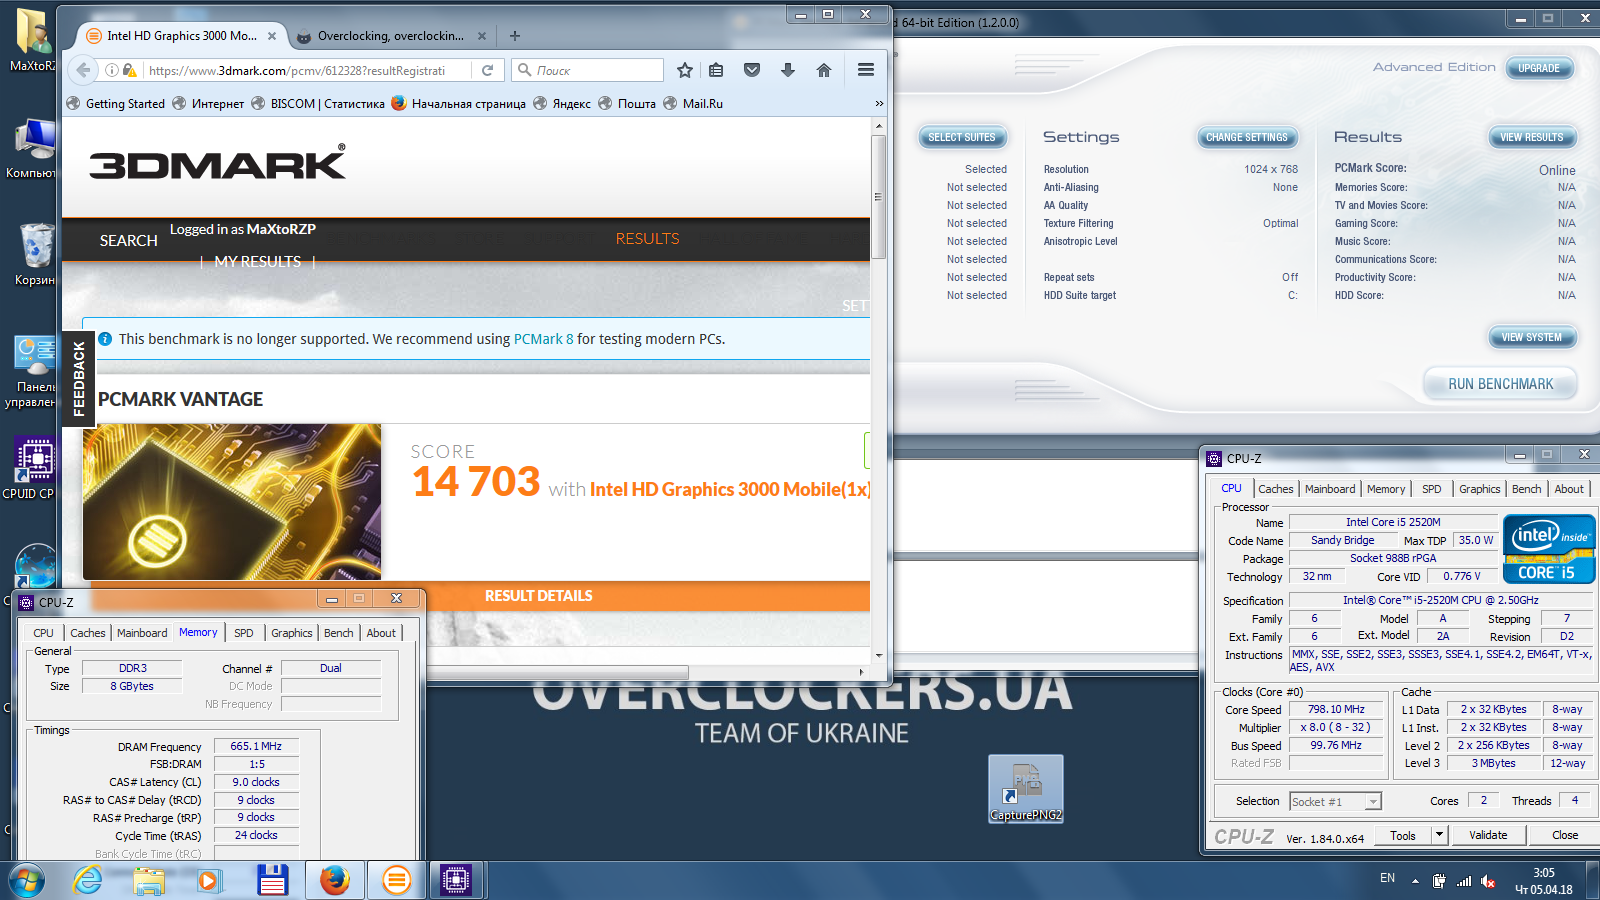
Task: Open the downloads arrow icon
Action: (x=788, y=70)
